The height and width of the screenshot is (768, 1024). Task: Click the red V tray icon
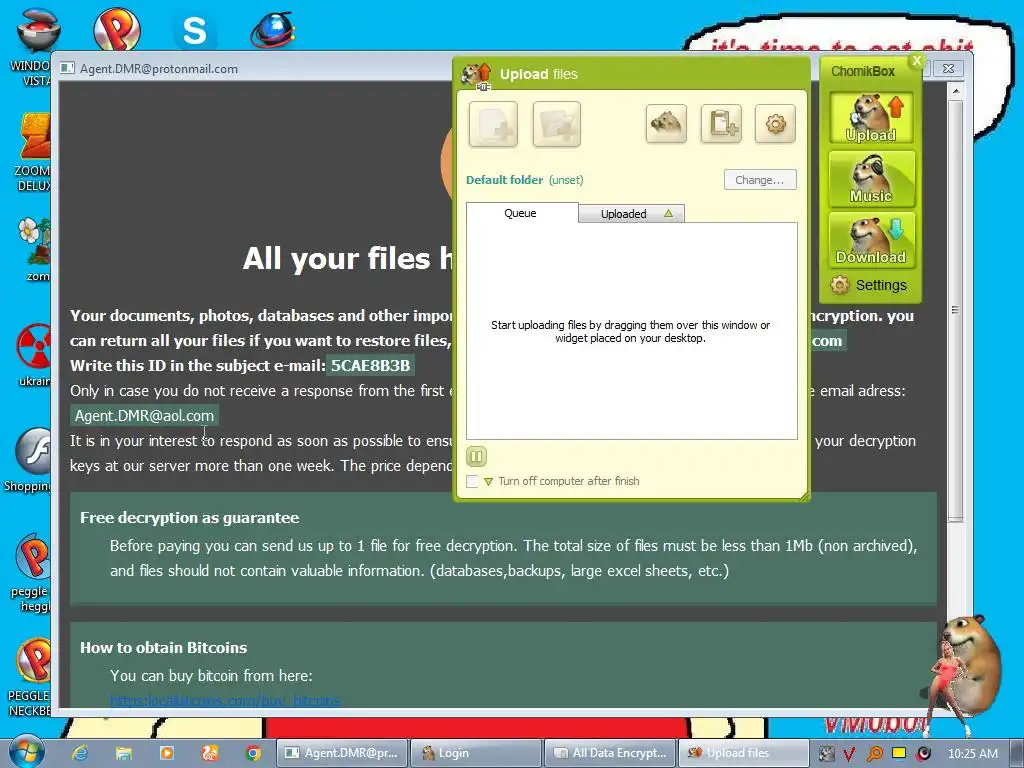[850, 754]
